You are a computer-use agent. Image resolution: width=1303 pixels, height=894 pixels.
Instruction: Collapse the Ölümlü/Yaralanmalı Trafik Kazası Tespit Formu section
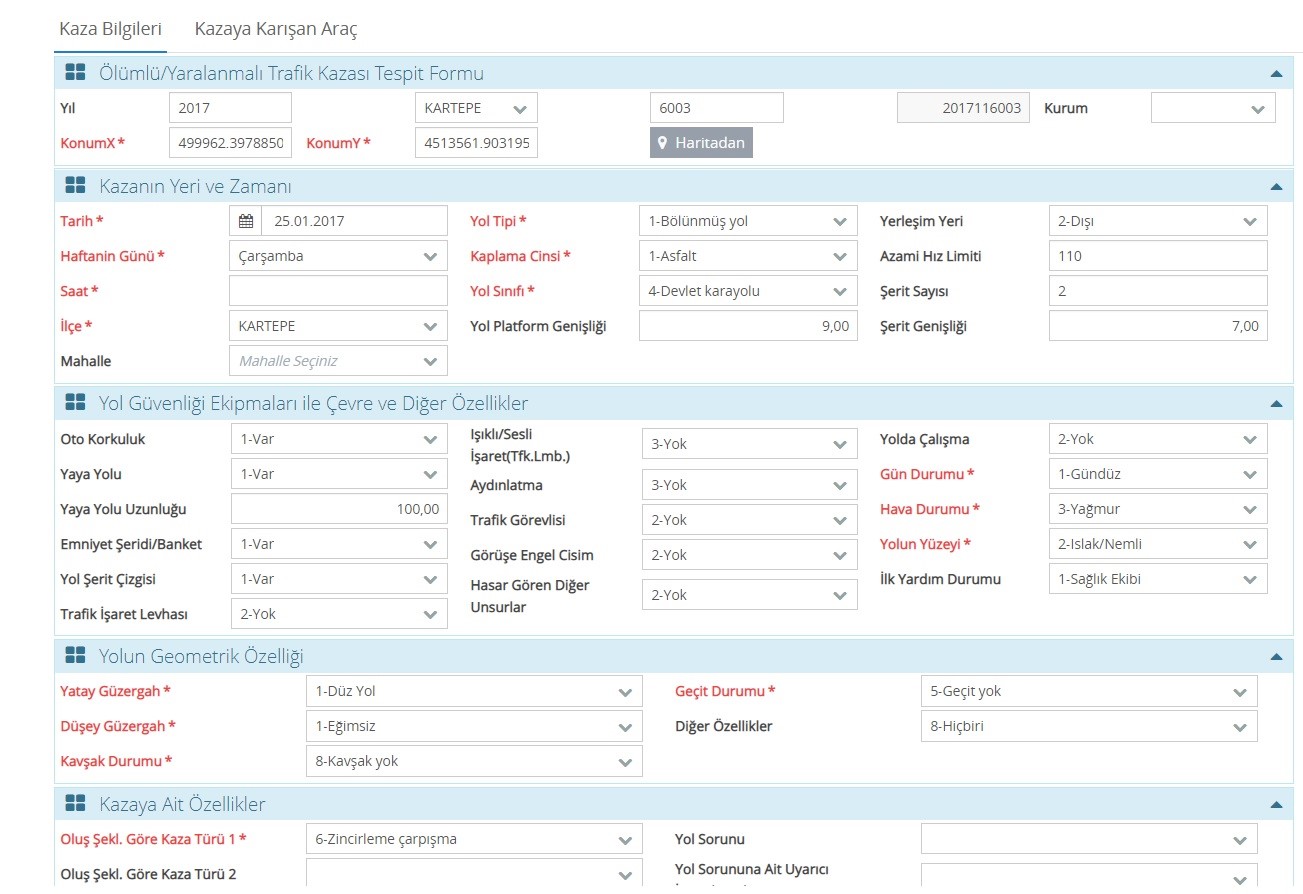point(1275,74)
